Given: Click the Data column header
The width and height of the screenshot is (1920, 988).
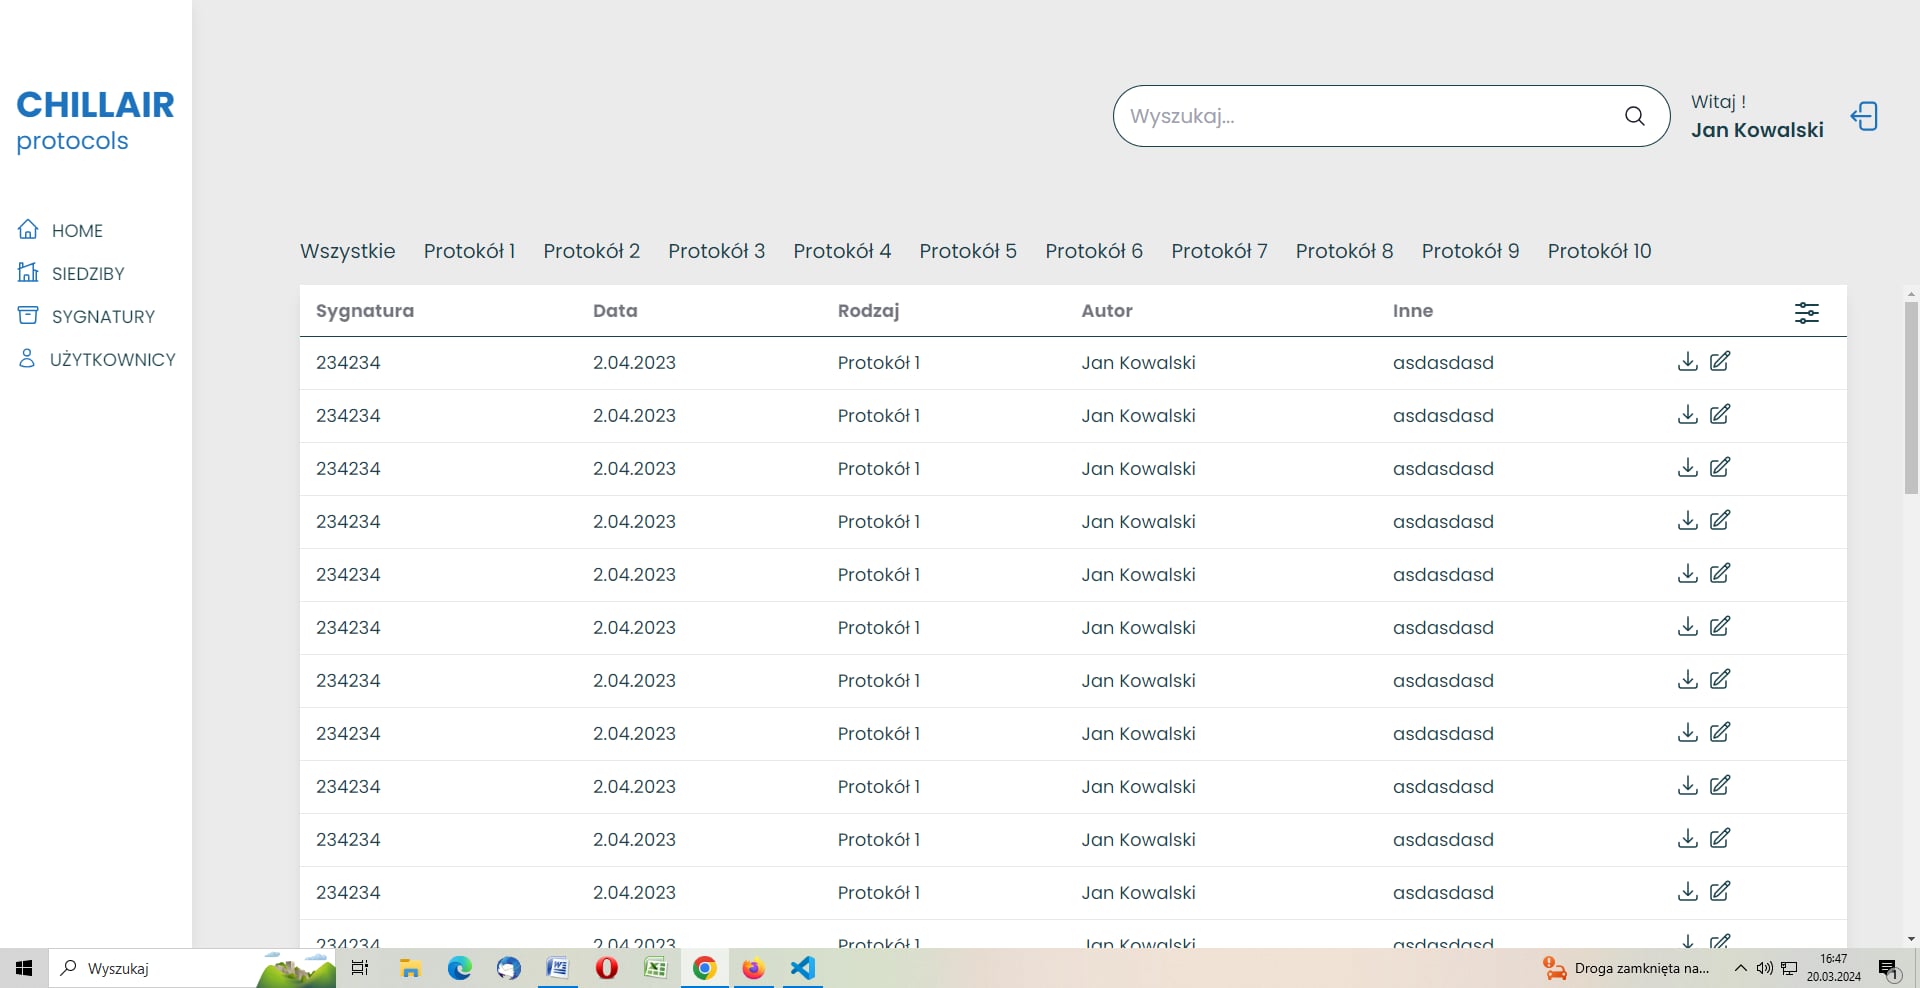Looking at the screenshot, I should tap(615, 311).
